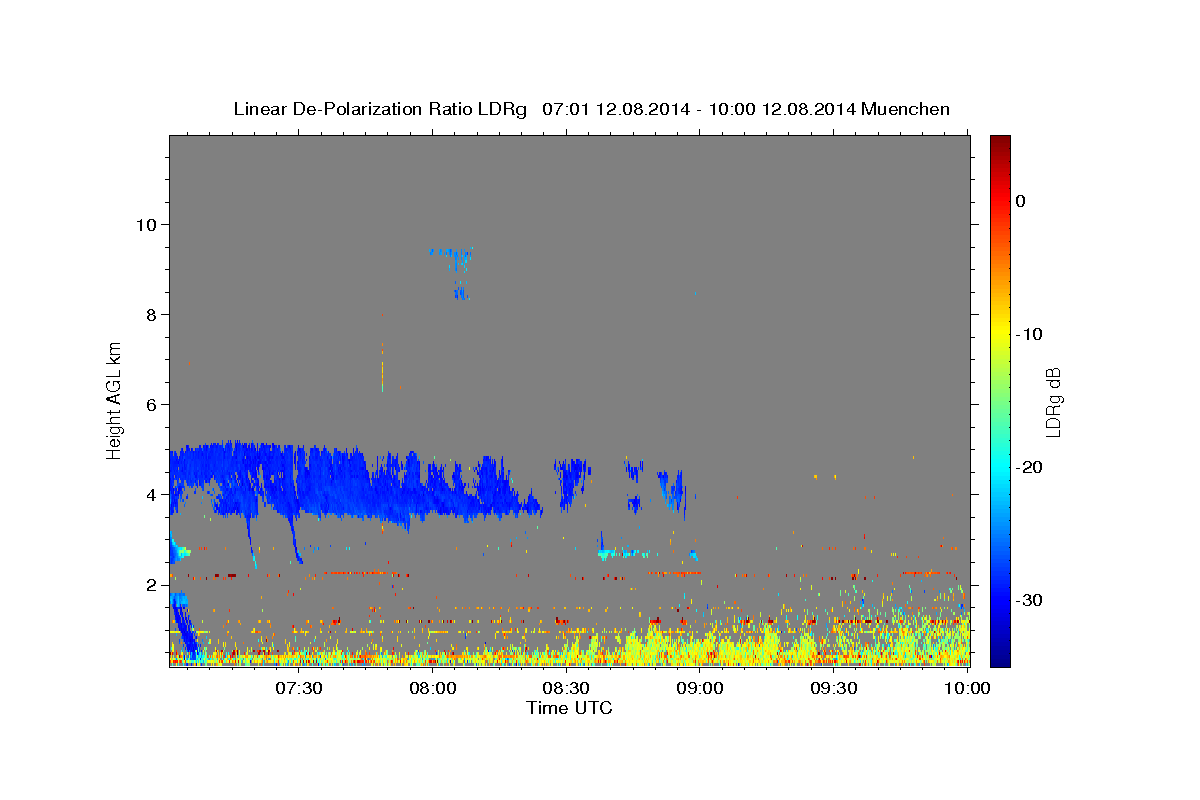Click the height tick label 2

149,585
